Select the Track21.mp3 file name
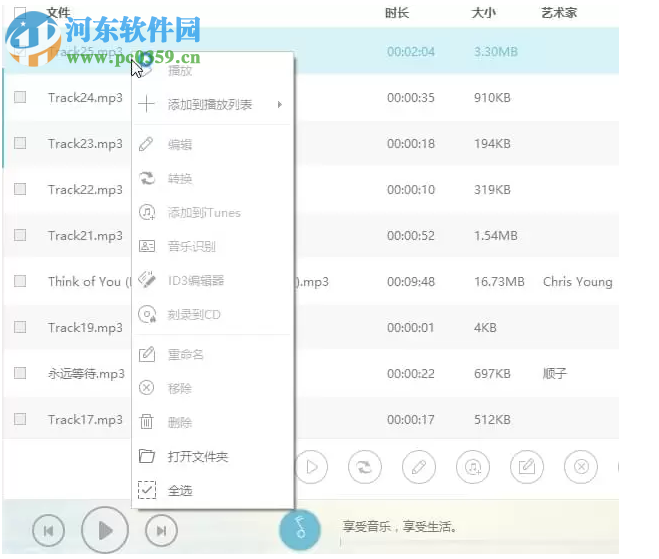Viewport: 659px width, 559px height. click(85, 236)
